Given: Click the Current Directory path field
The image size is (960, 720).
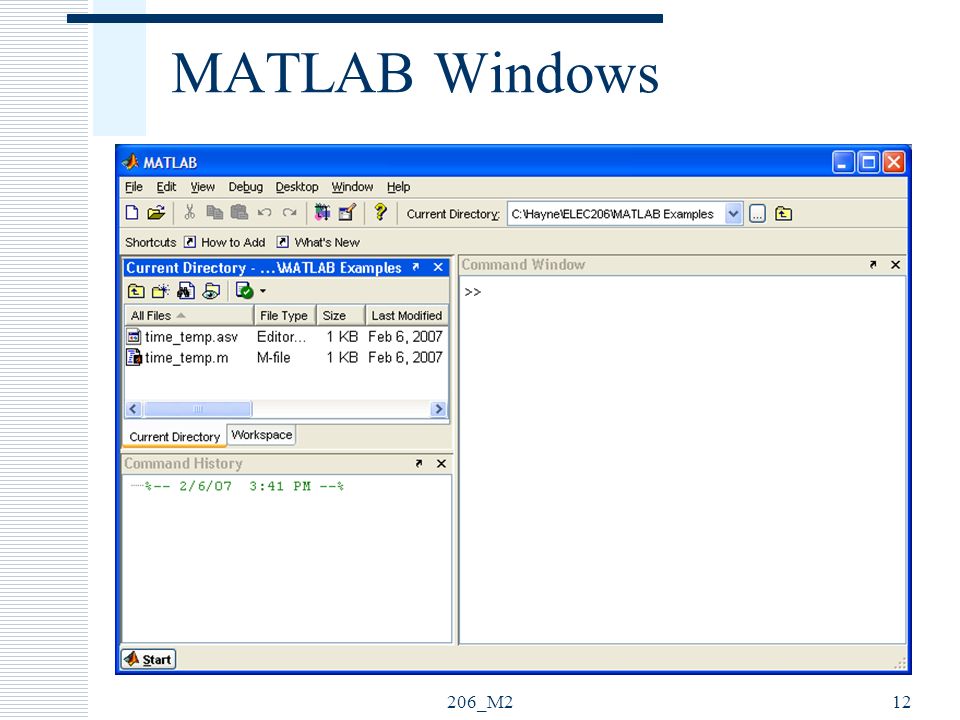Looking at the screenshot, I should (617, 214).
